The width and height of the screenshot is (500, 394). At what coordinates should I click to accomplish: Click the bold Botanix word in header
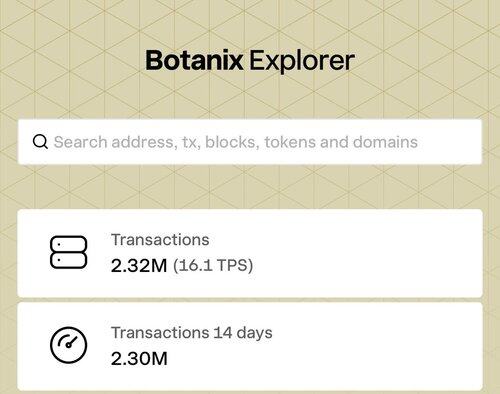pyautogui.click(x=194, y=60)
